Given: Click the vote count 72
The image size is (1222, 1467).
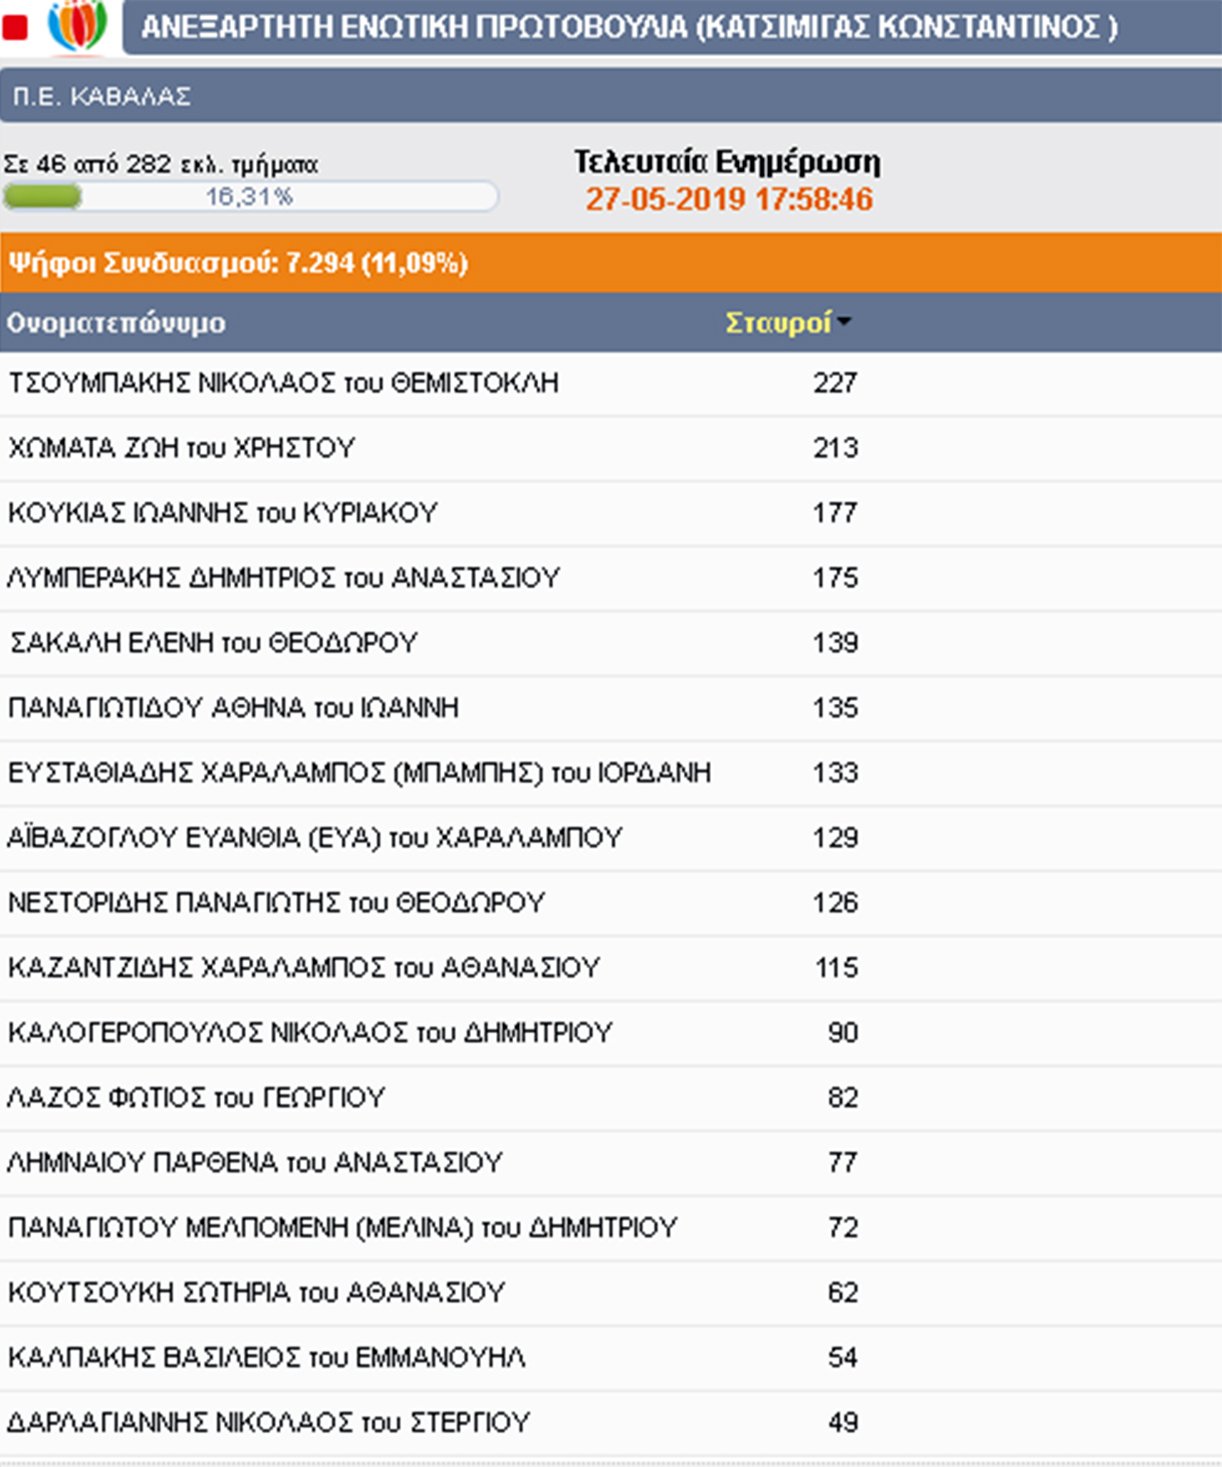Looking at the screenshot, I should (843, 1228).
